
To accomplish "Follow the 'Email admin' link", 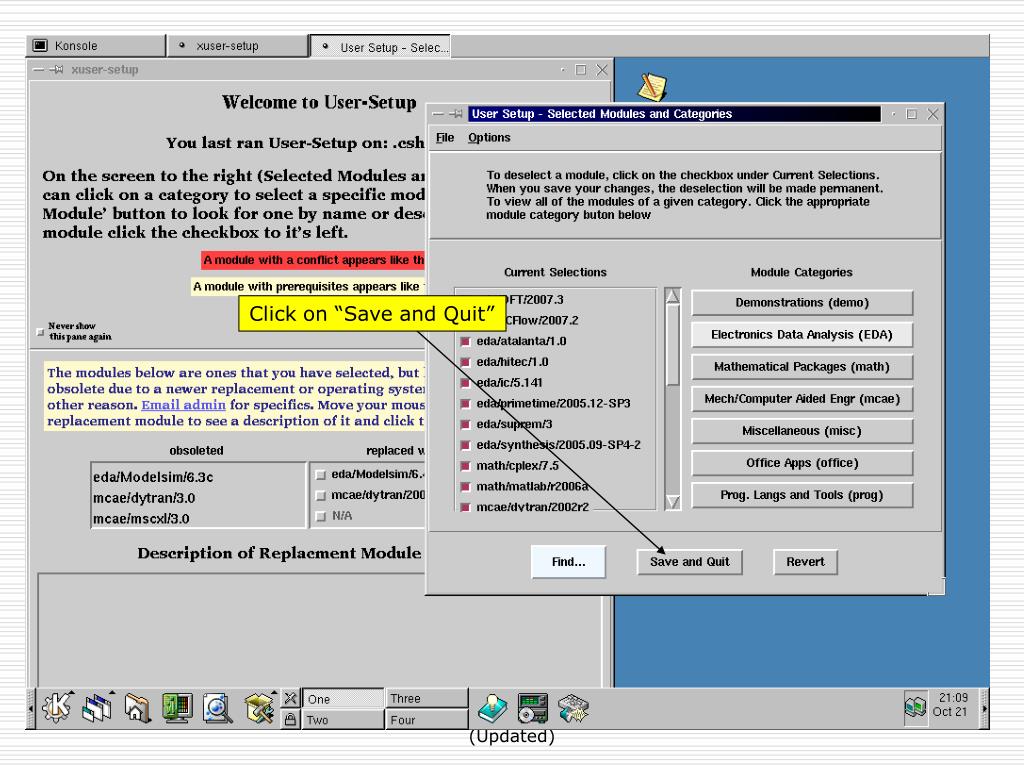I will [184, 405].
